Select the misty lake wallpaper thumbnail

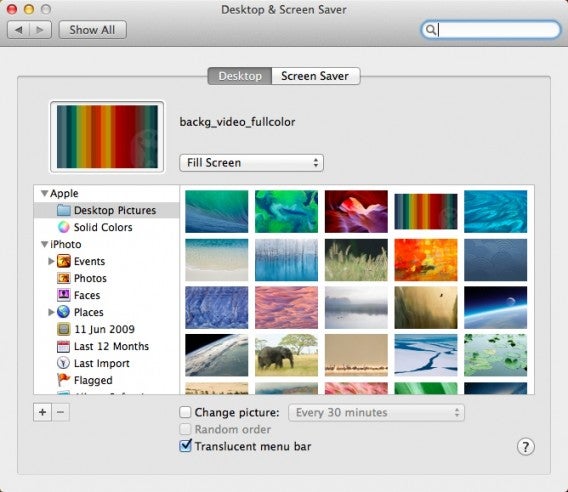pyautogui.click(x=356, y=308)
